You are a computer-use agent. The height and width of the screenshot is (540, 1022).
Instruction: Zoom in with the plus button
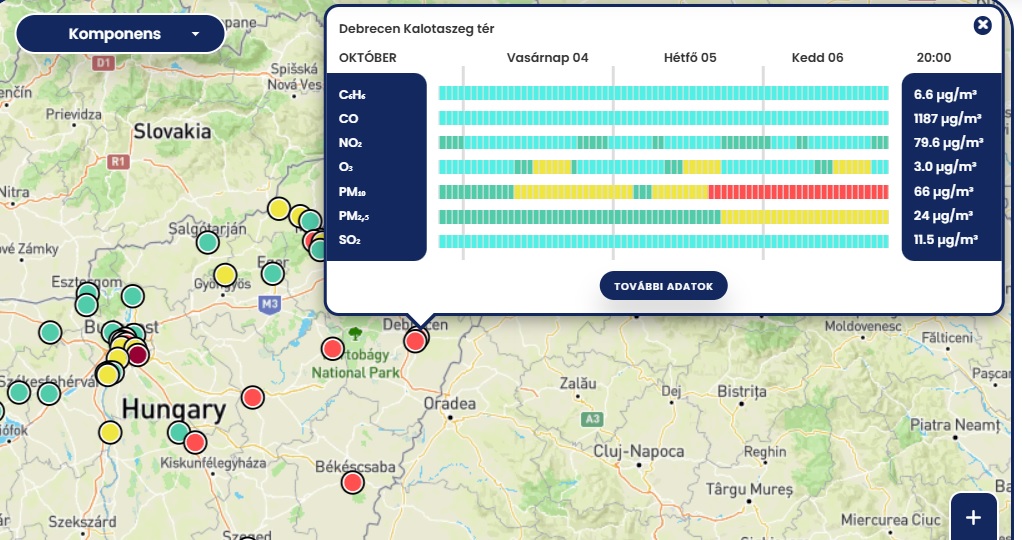pyautogui.click(x=973, y=517)
